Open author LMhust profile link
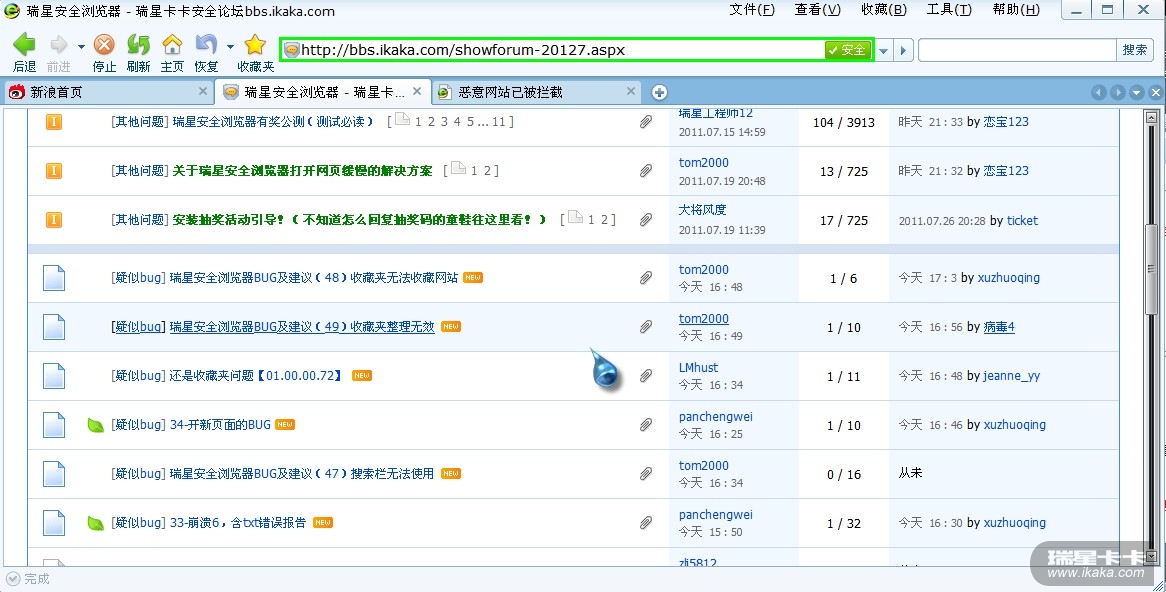The image size is (1166, 592). (698, 367)
